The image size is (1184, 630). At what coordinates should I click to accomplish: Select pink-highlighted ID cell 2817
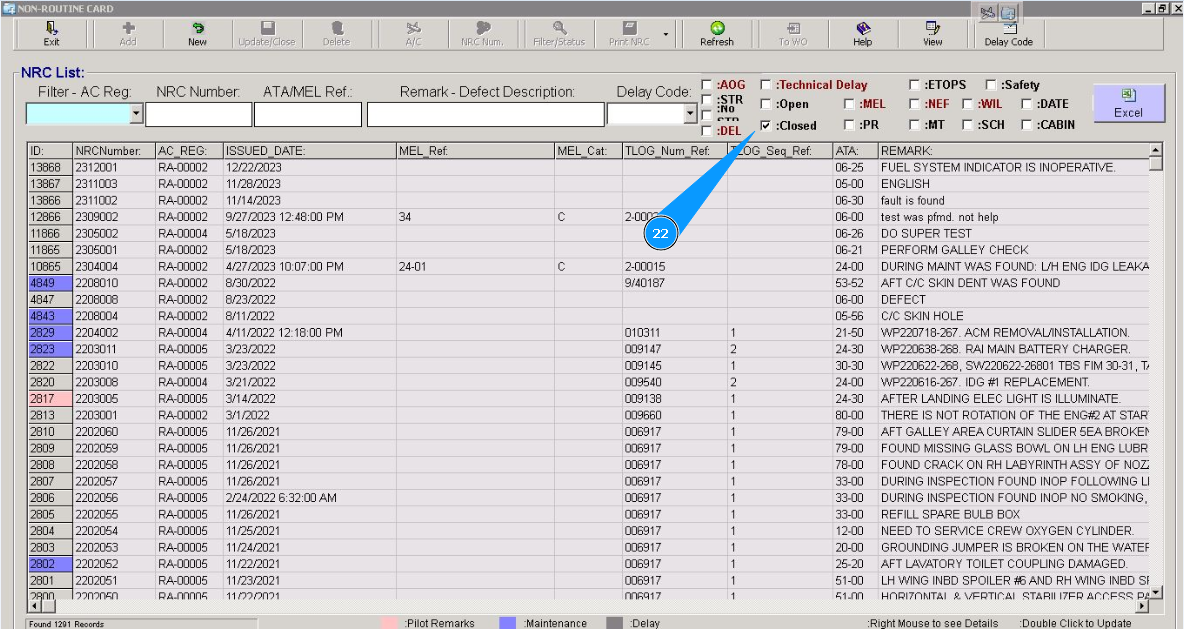(50, 399)
